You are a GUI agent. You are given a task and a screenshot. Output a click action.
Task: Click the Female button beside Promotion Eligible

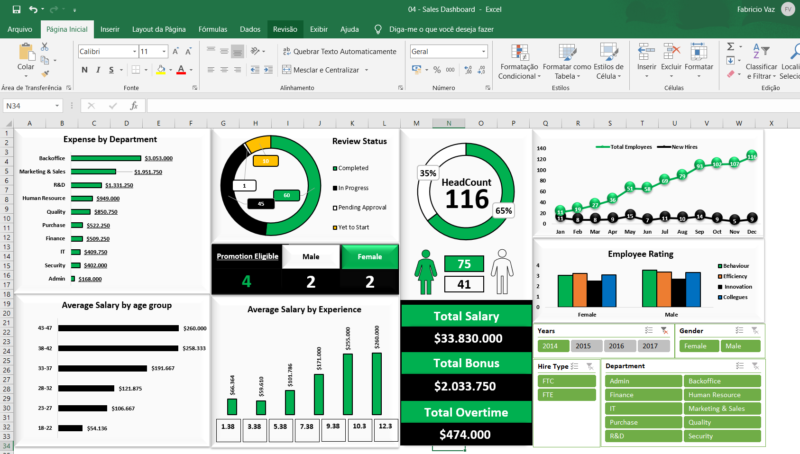(370, 257)
